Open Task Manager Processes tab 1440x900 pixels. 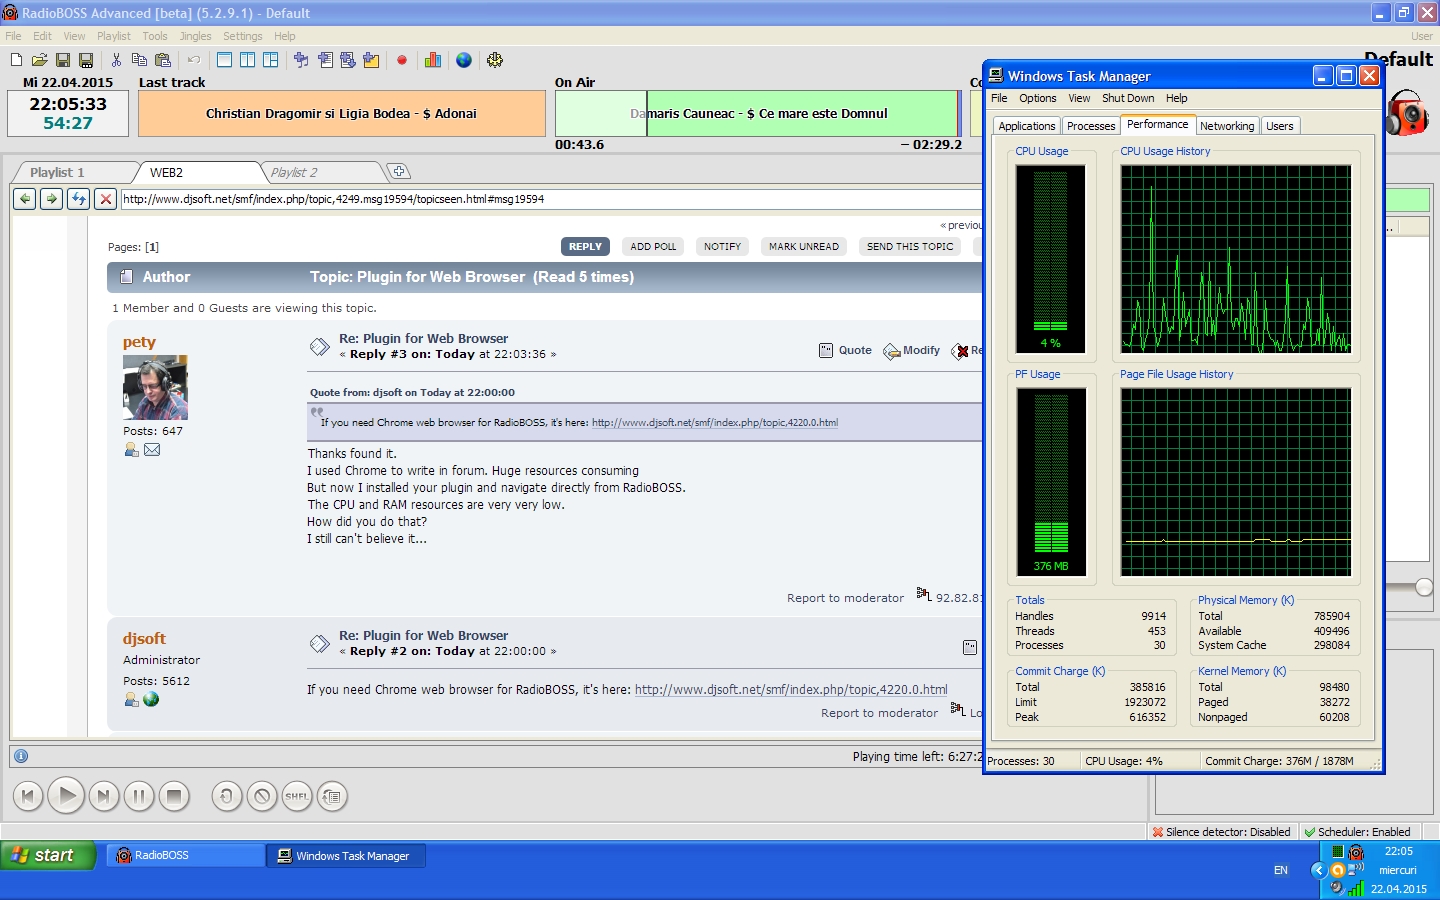(1090, 126)
